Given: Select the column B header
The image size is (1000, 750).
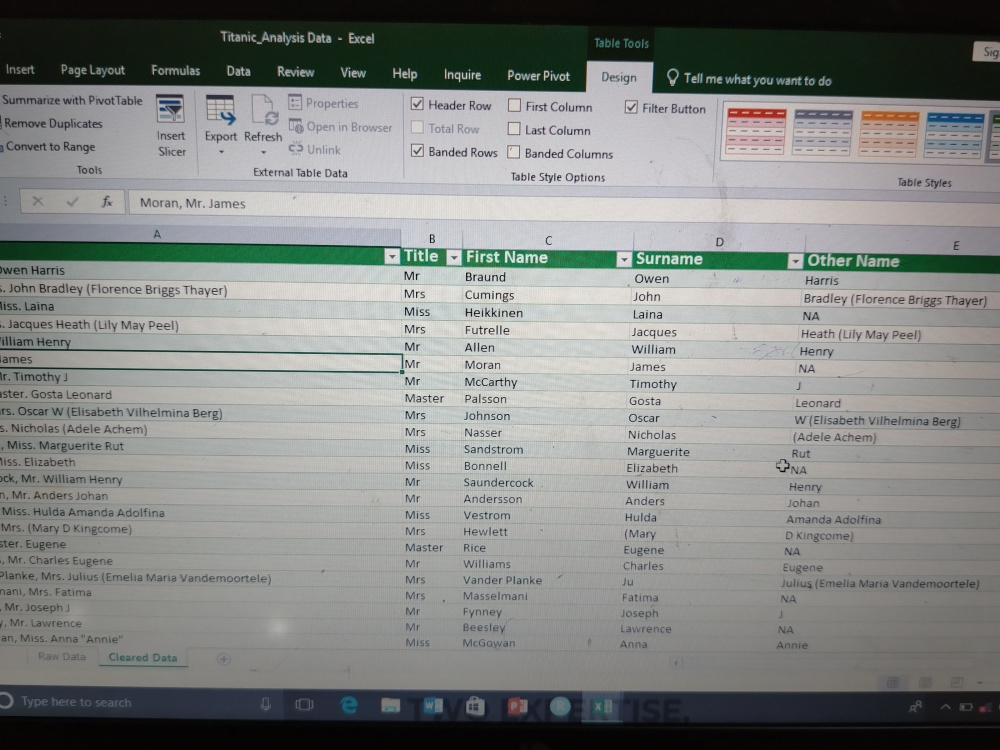Looking at the screenshot, I should coord(432,239).
